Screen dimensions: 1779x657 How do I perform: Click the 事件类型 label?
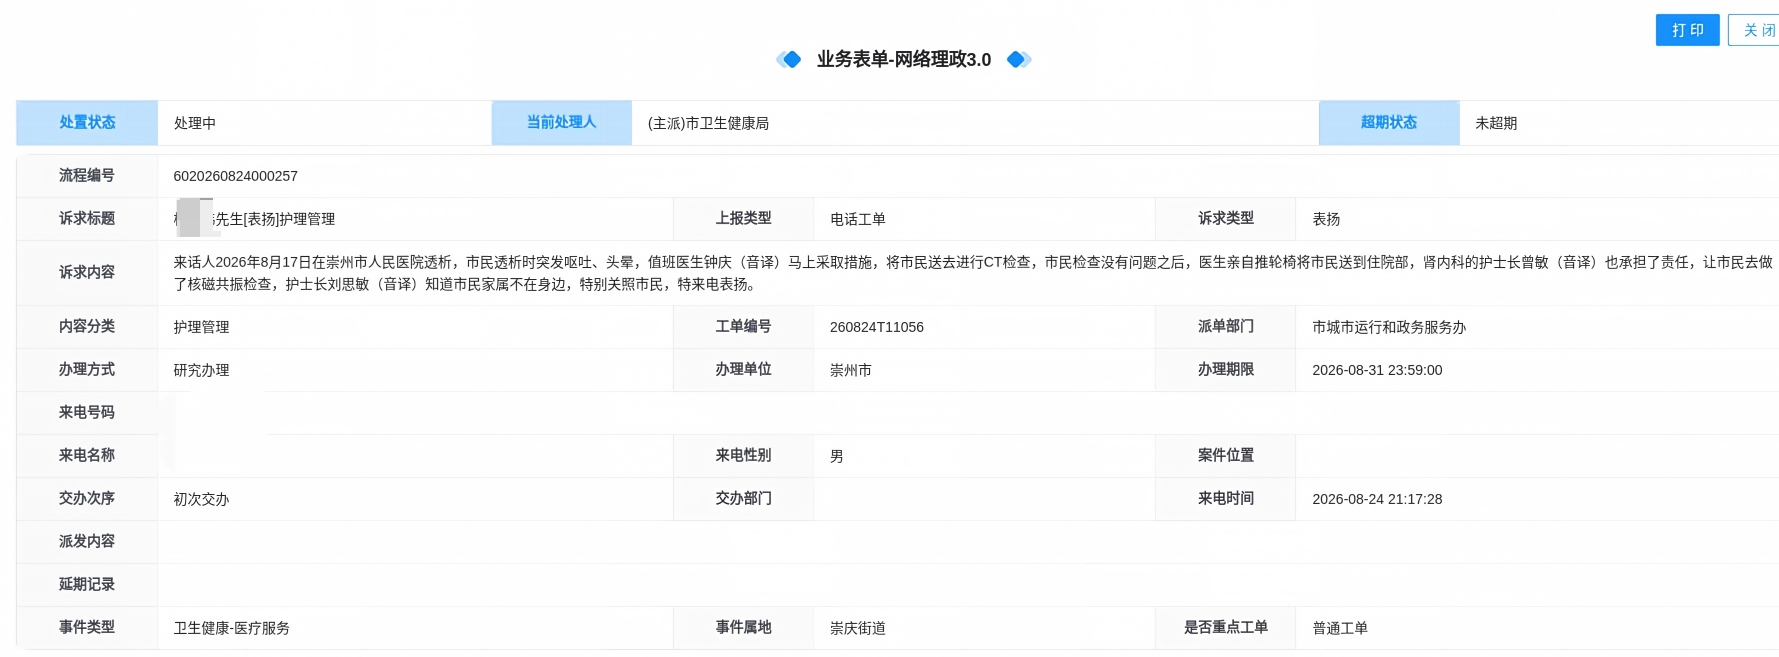pyautogui.click(x=87, y=627)
